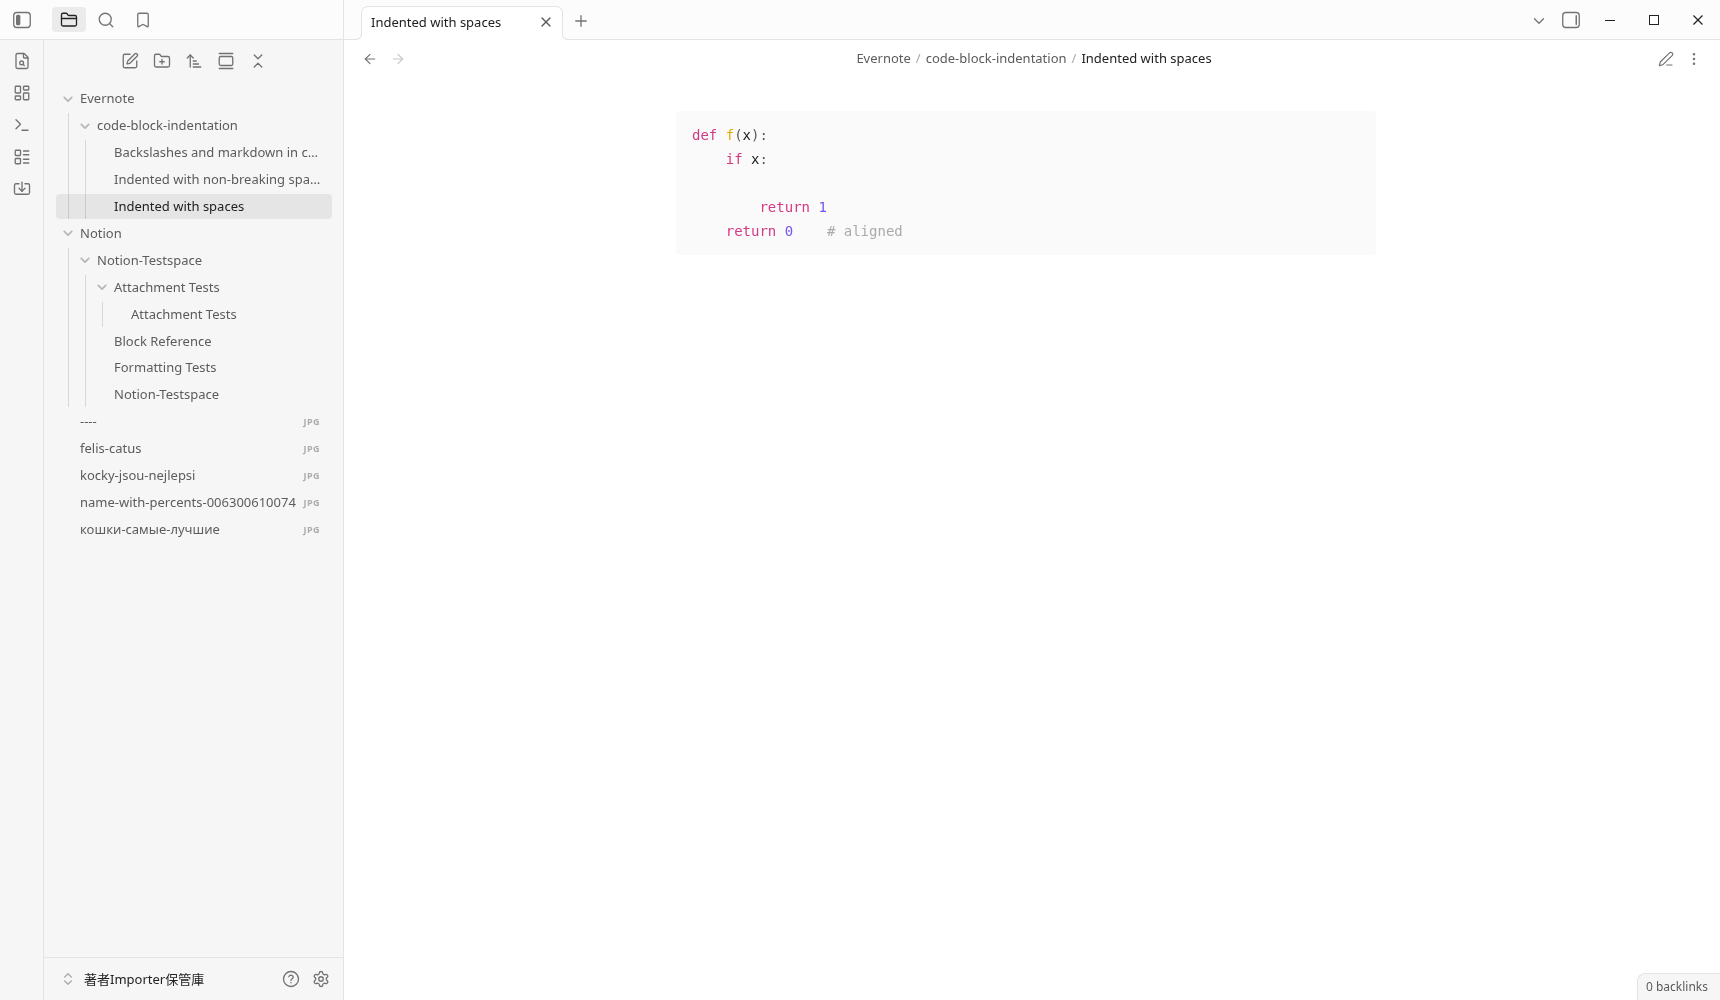
Task: Open the help icon
Action: pos(291,979)
